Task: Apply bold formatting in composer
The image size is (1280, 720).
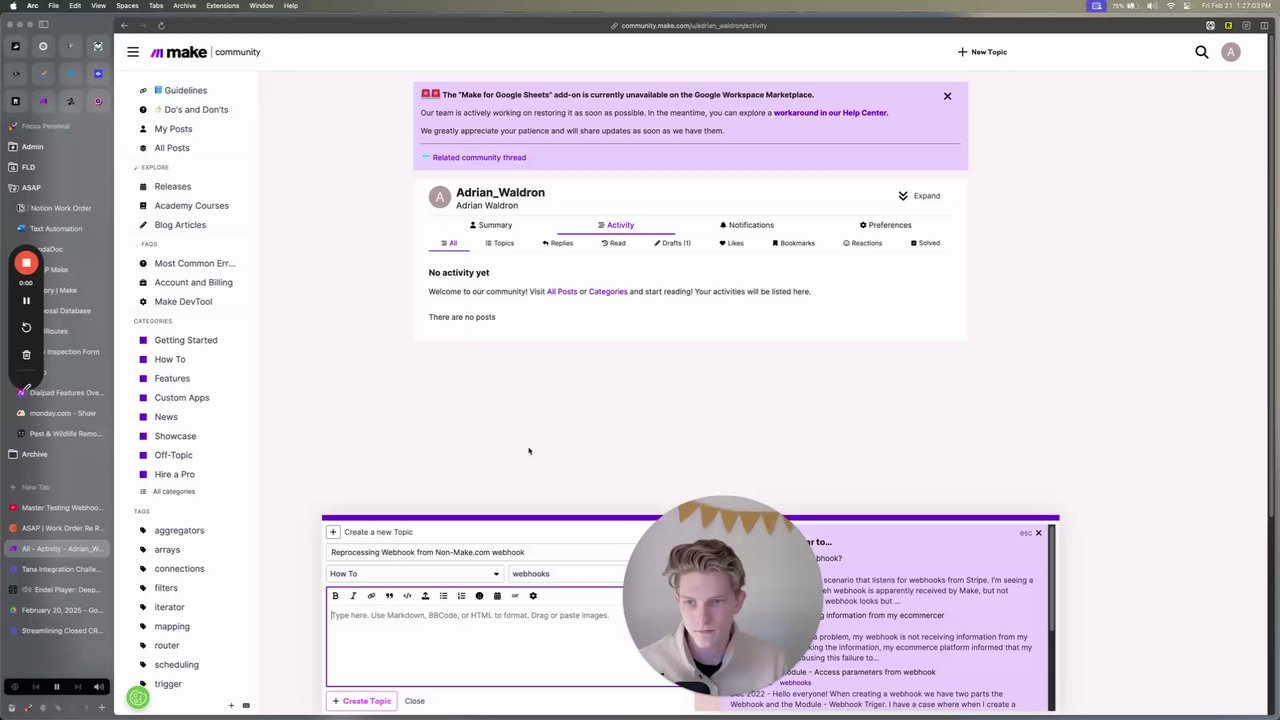Action: 335,596
